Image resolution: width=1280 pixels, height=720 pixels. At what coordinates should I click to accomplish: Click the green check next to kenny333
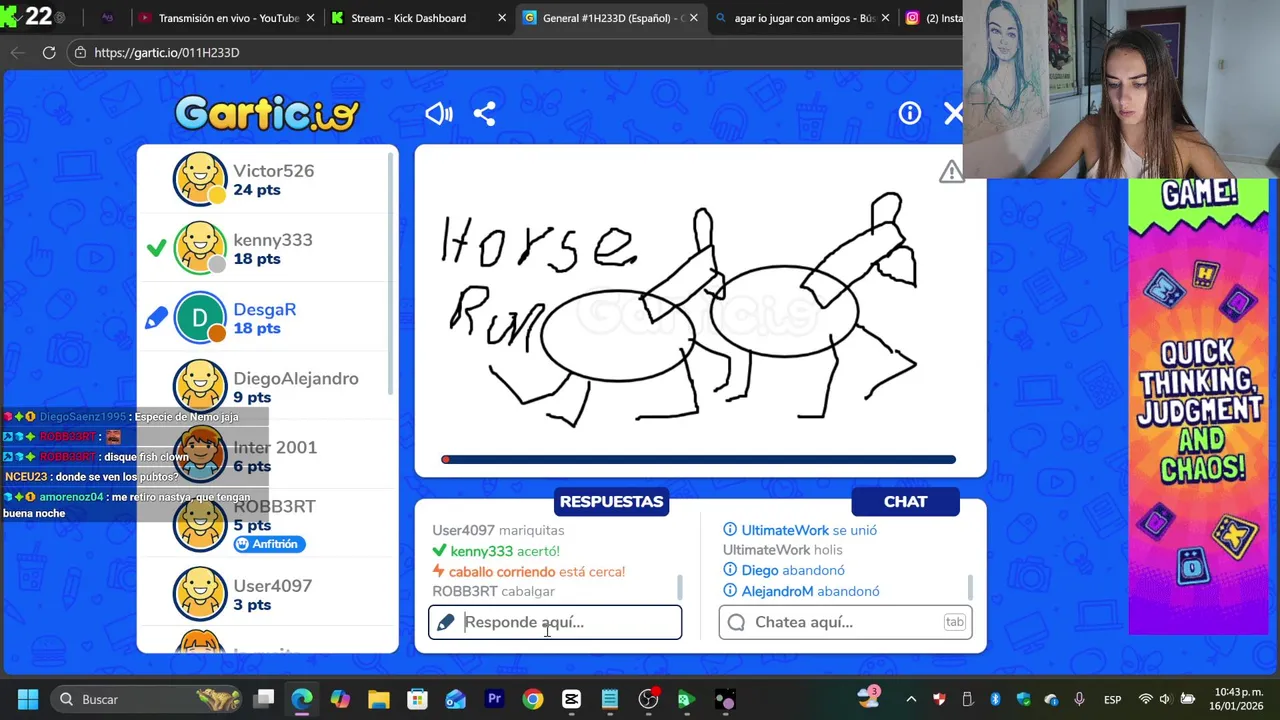(156, 248)
